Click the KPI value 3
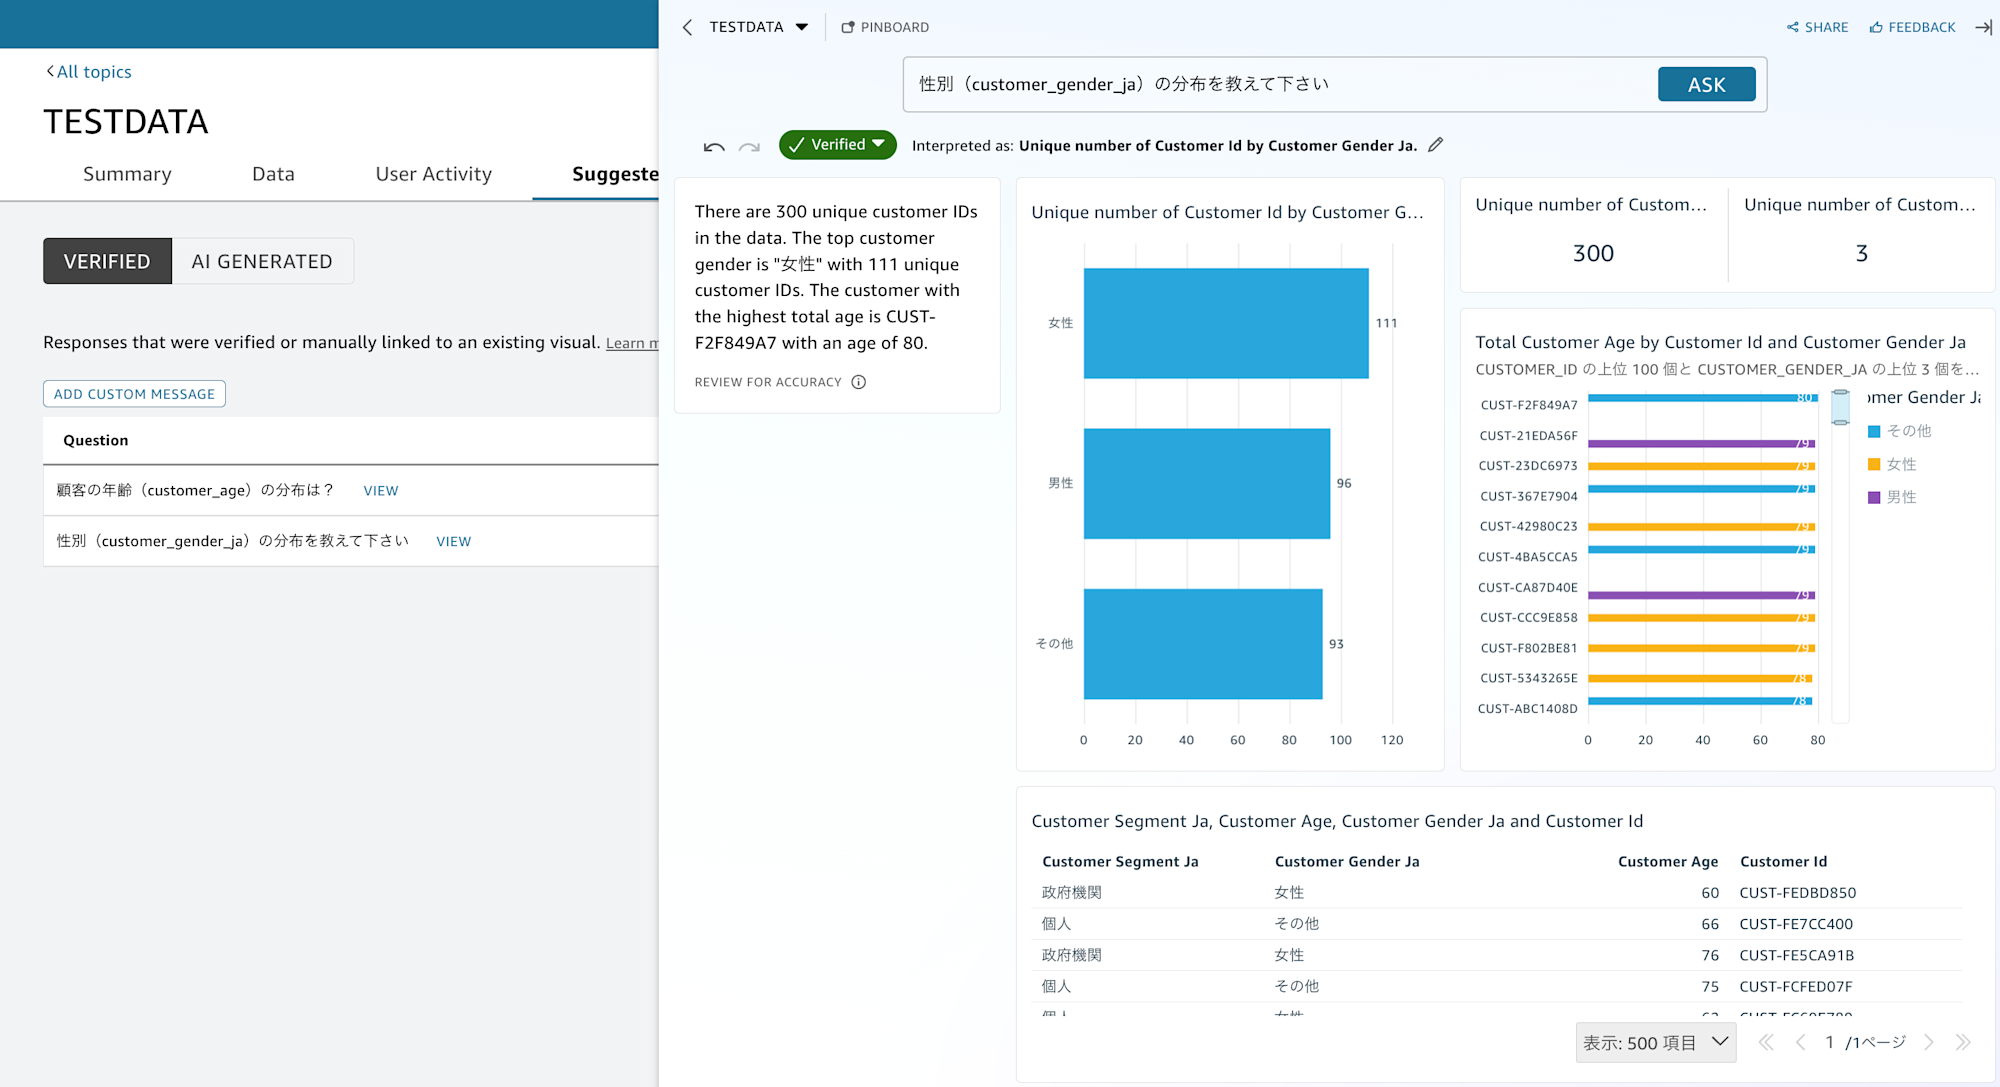Screen dimensions: 2000x1087 1861,253
